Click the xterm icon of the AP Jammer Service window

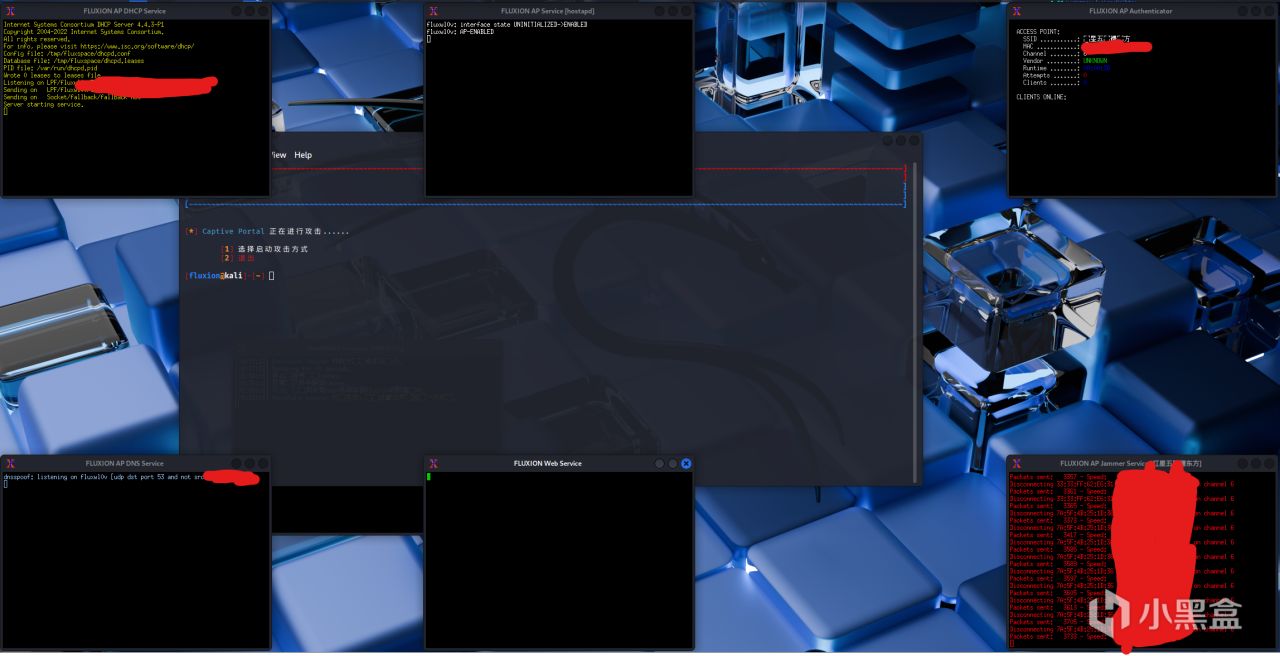(x=1016, y=463)
